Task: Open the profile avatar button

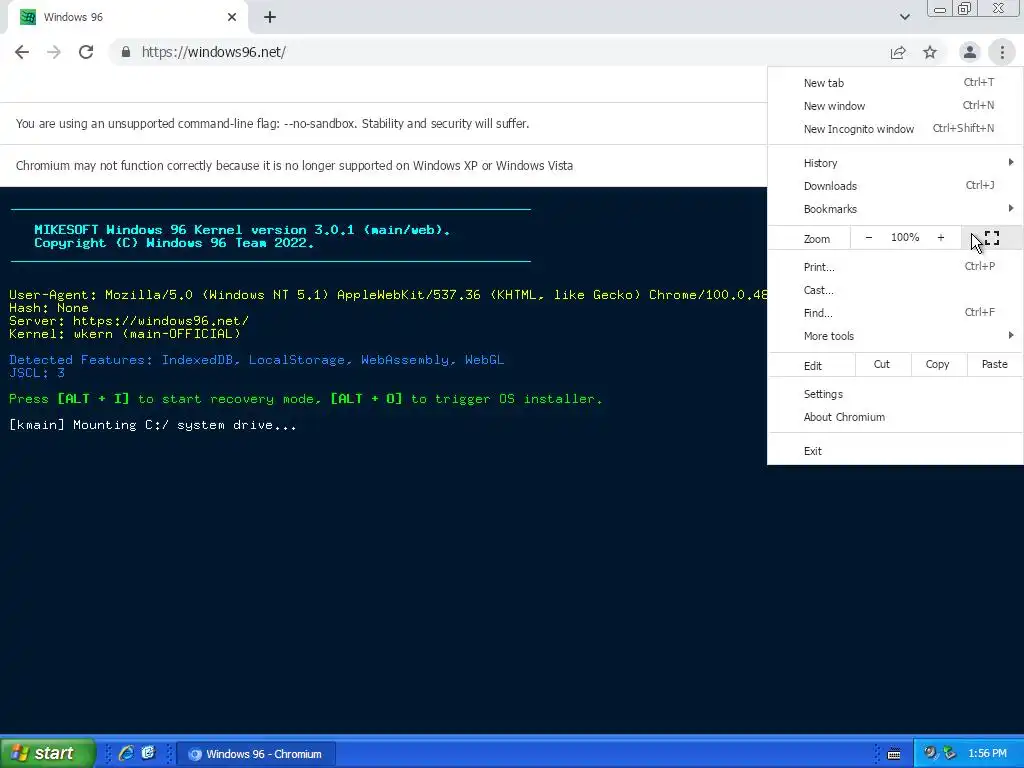Action: pyautogui.click(x=970, y=52)
